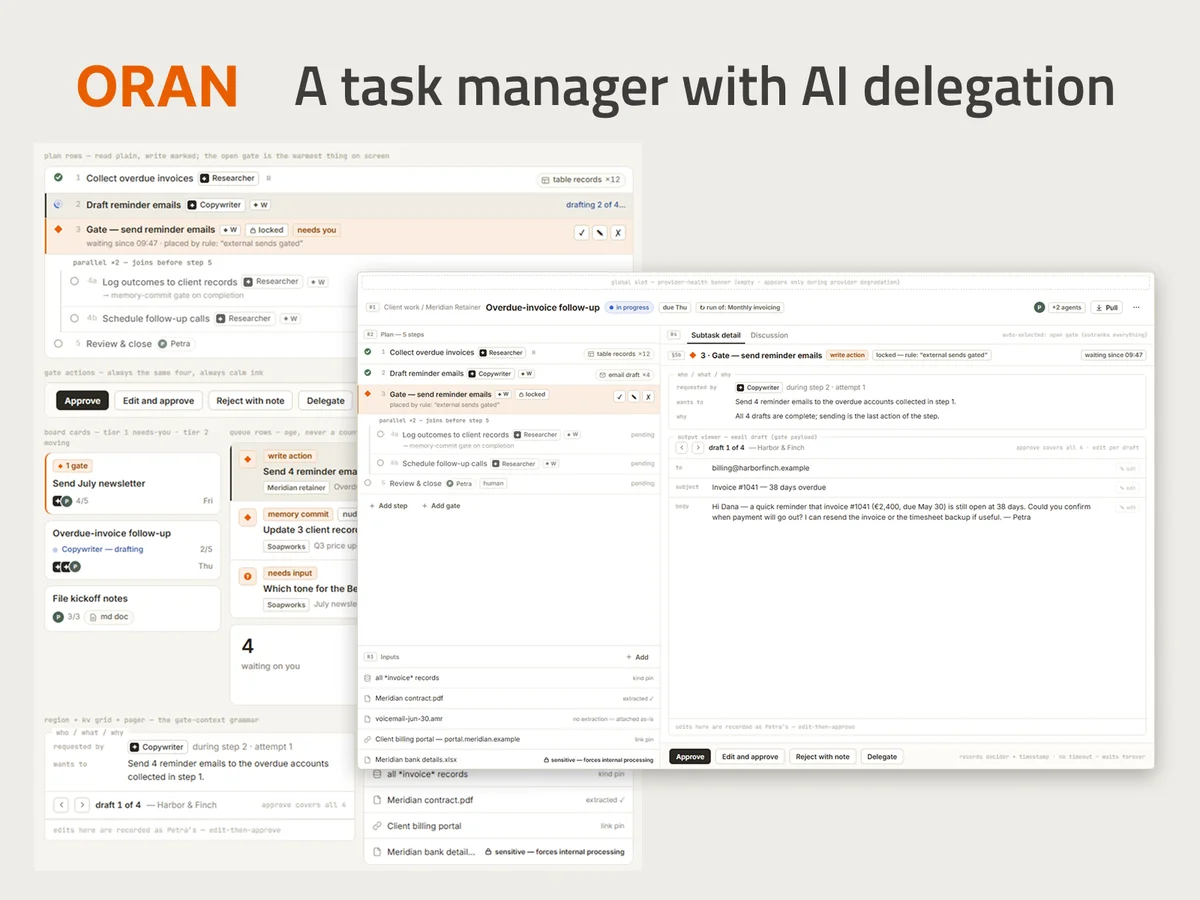
Task: Click the previous draft arrow in the output viewer
Action: (682, 448)
